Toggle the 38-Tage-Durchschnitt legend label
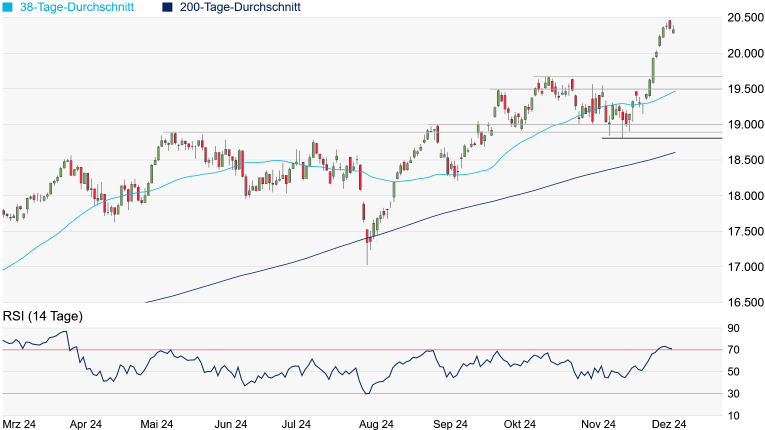 [x=77, y=8]
